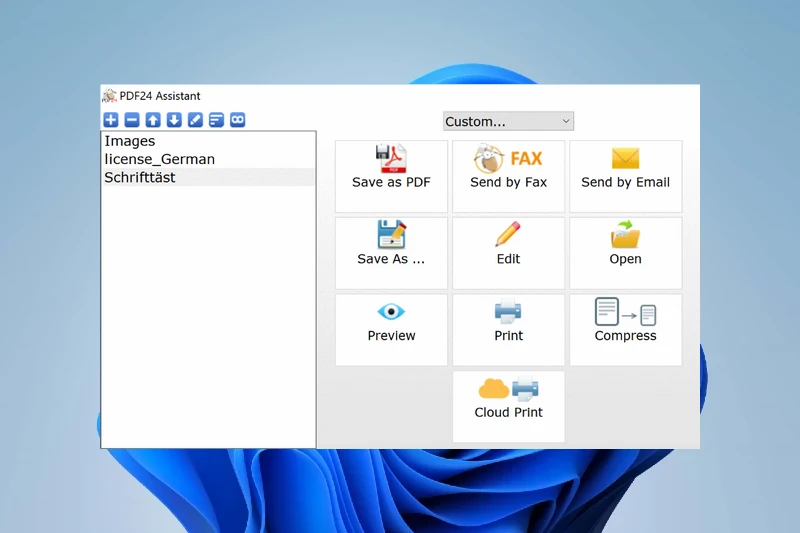The width and height of the screenshot is (800, 533).
Task: Click the move up arrow icon
Action: (x=153, y=120)
